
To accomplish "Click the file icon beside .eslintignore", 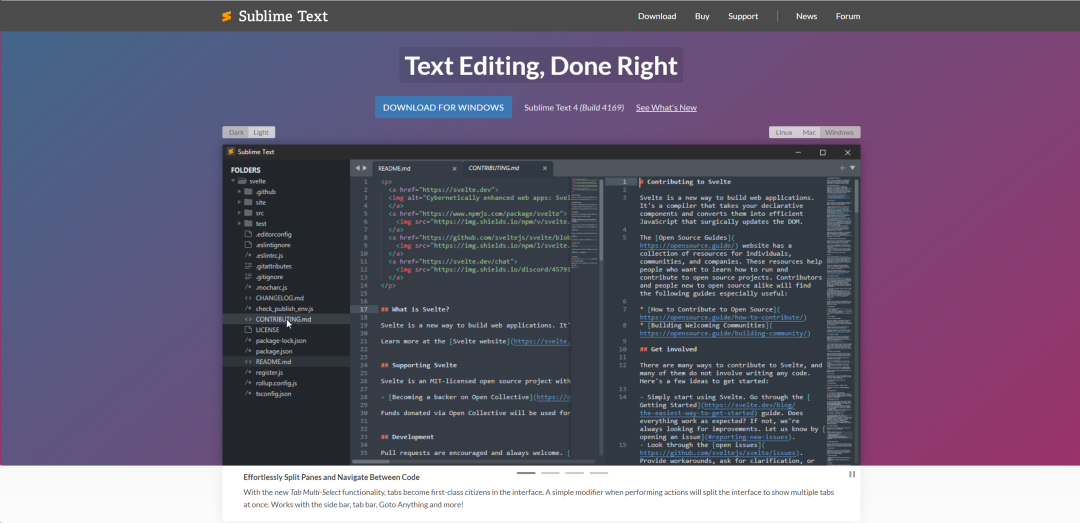I will click(x=248, y=245).
